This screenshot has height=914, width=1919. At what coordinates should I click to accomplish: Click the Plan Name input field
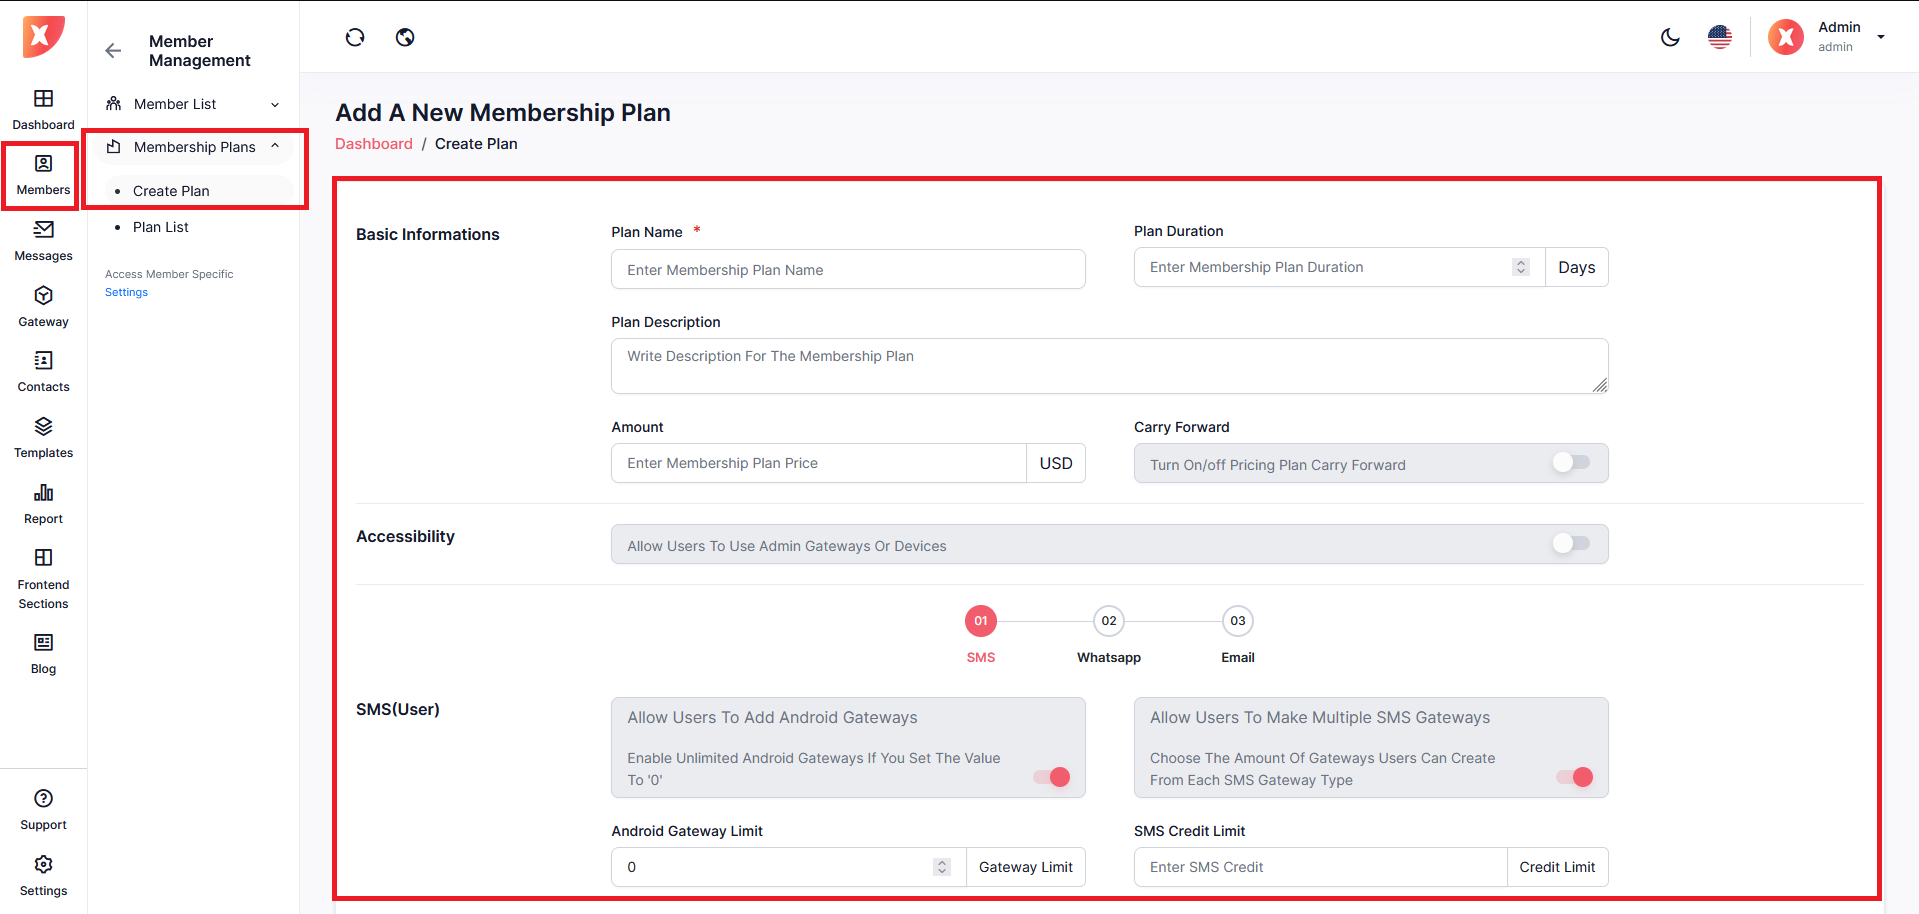(x=847, y=270)
